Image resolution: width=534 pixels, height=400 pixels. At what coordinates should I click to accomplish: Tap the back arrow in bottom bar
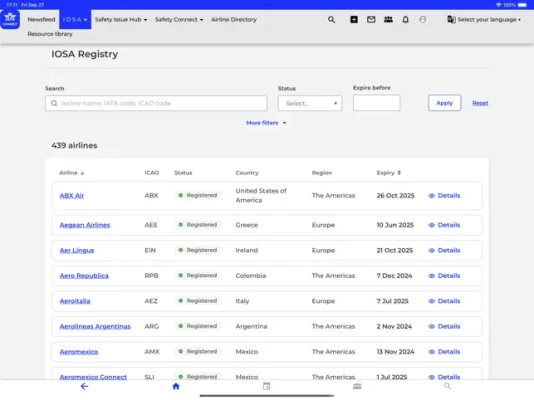click(x=84, y=386)
